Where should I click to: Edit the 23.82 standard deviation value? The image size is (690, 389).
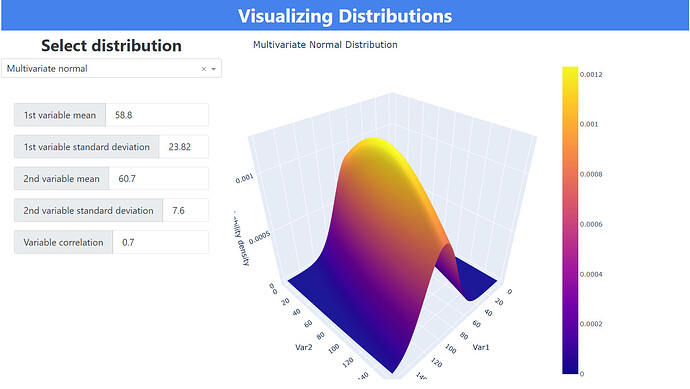tap(184, 147)
